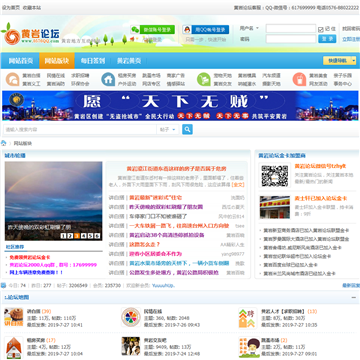Click the green shopping cart category icon
This screenshot has height=360, width=360.
(x=204, y=79)
